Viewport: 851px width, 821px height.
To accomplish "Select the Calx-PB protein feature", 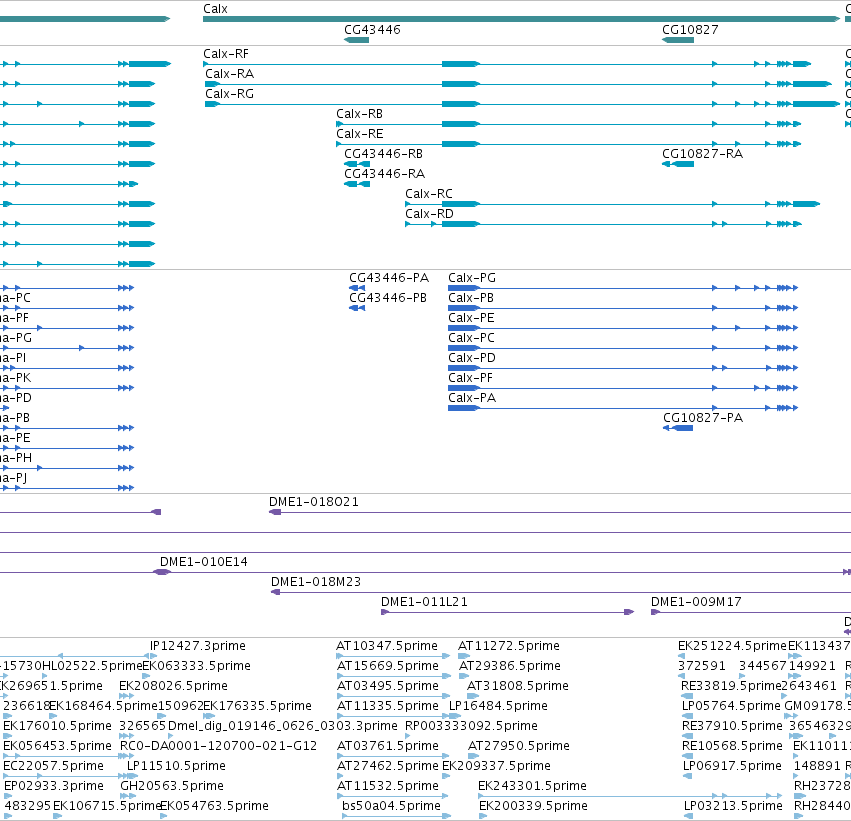I will point(623,308).
